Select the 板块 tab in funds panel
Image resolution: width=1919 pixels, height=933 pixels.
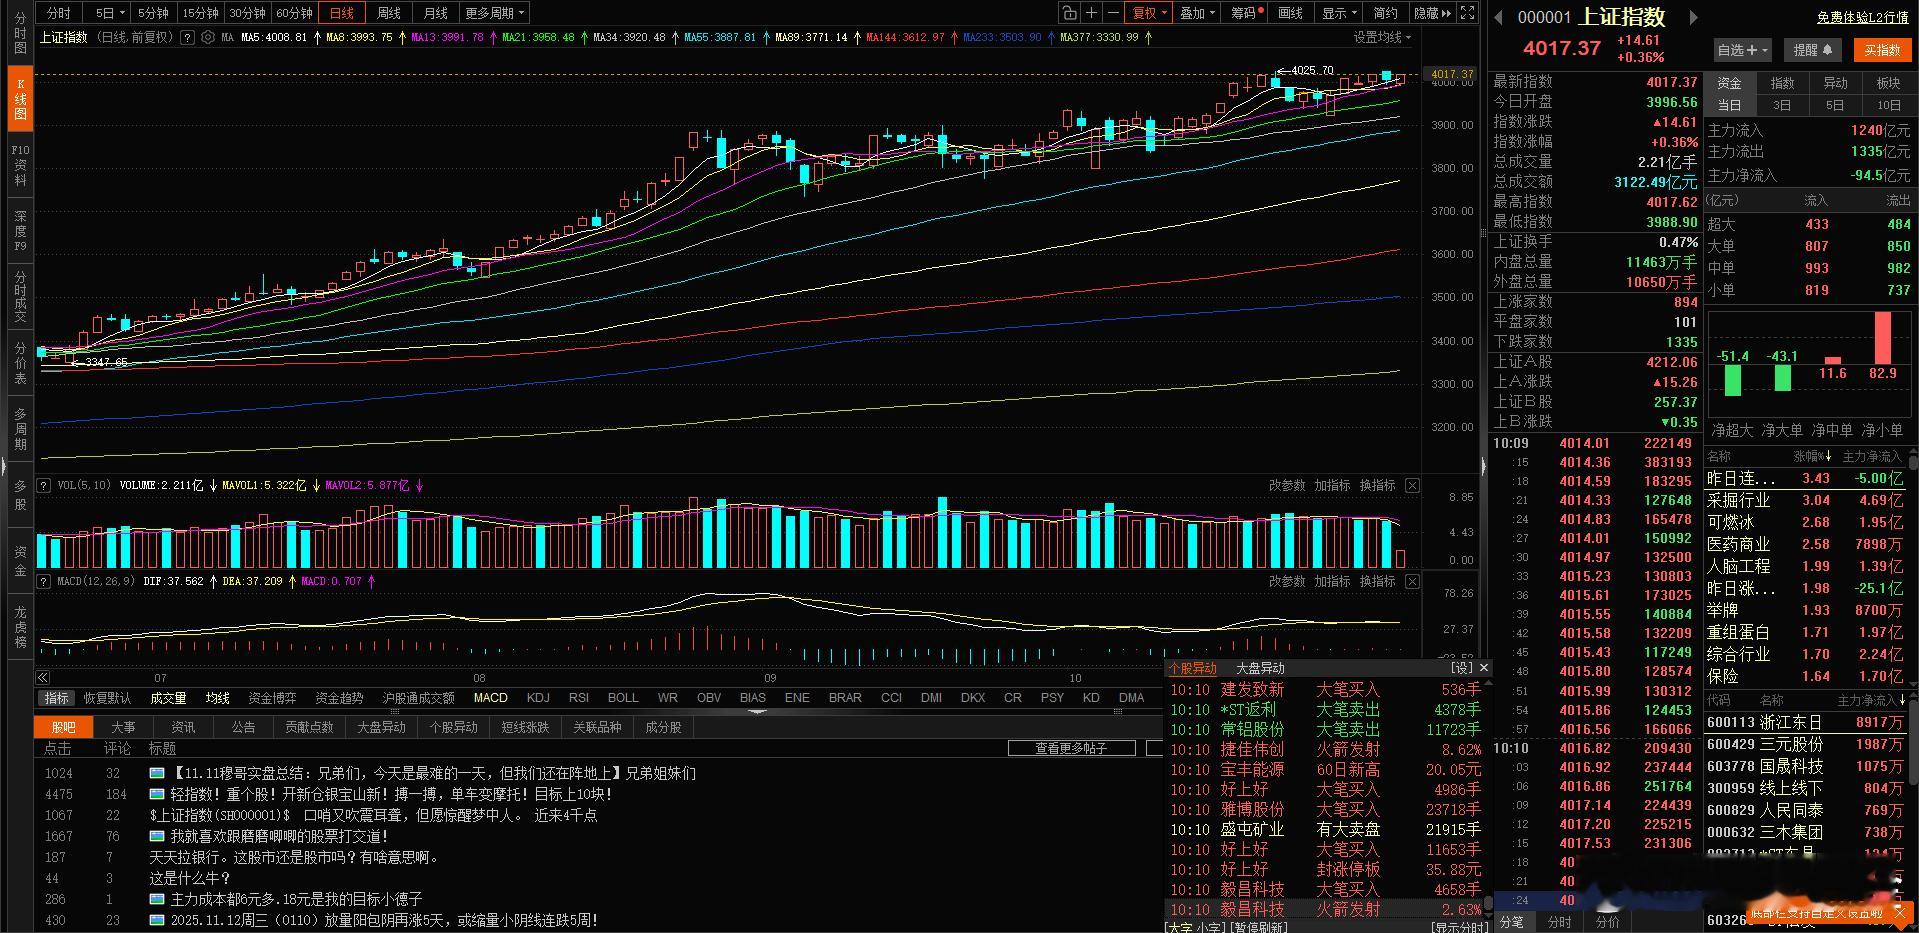(x=1888, y=83)
